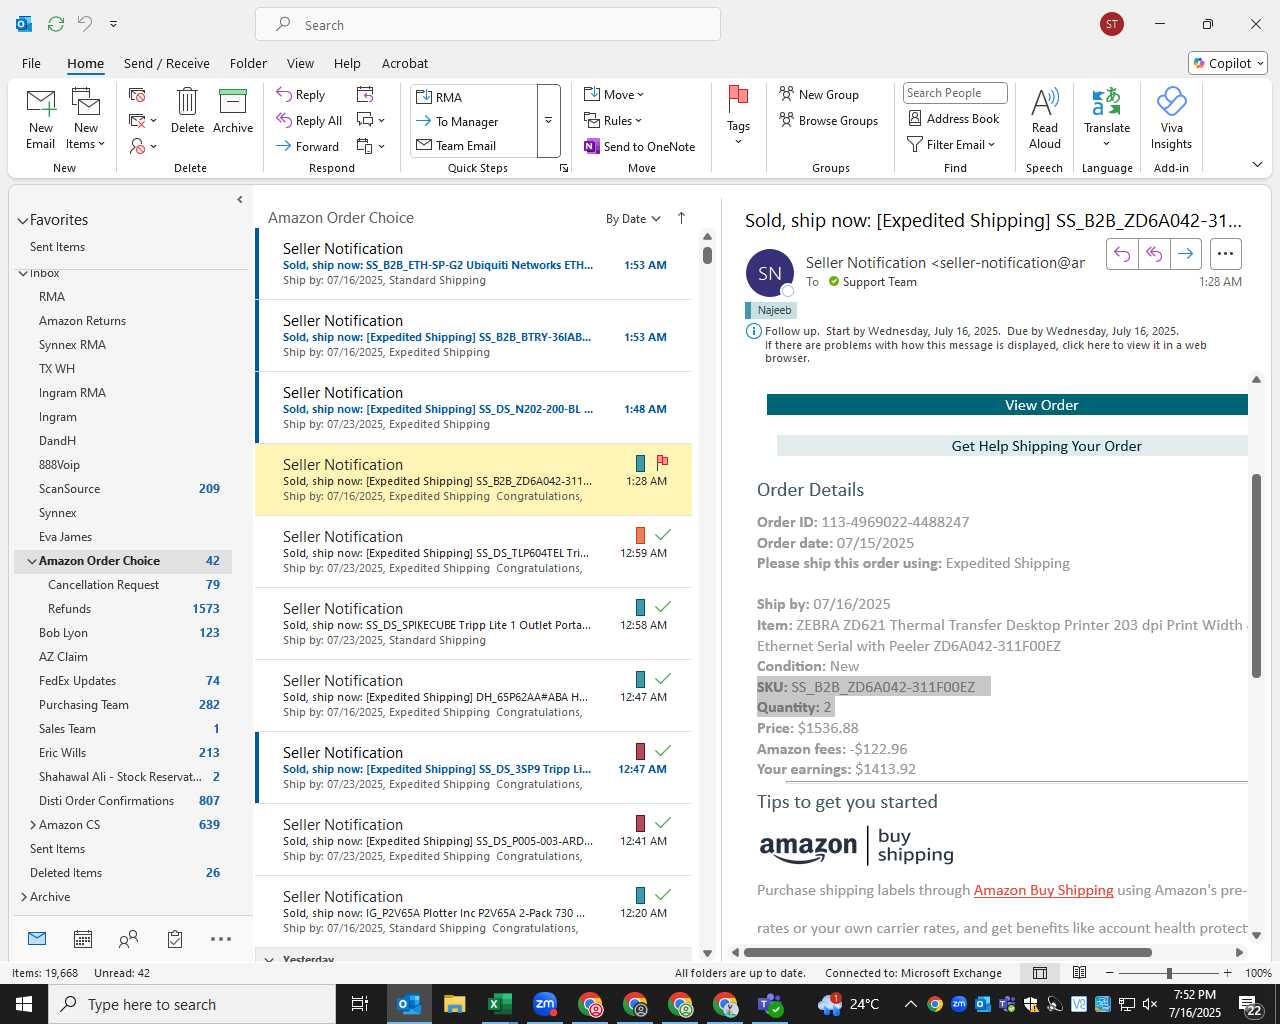Send to OneNote
1280x1024 pixels.
coord(640,146)
